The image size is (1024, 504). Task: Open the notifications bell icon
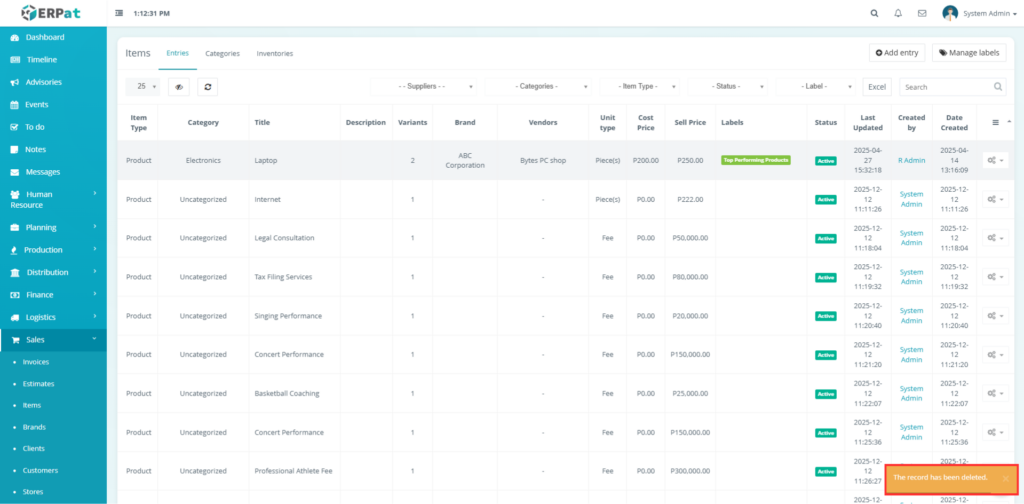898,13
